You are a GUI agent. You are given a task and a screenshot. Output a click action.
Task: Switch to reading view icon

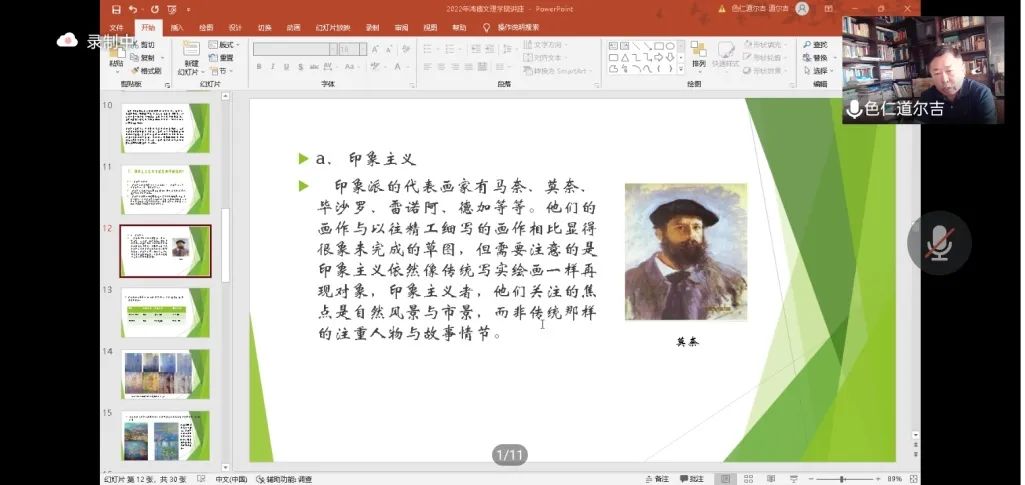coord(771,479)
